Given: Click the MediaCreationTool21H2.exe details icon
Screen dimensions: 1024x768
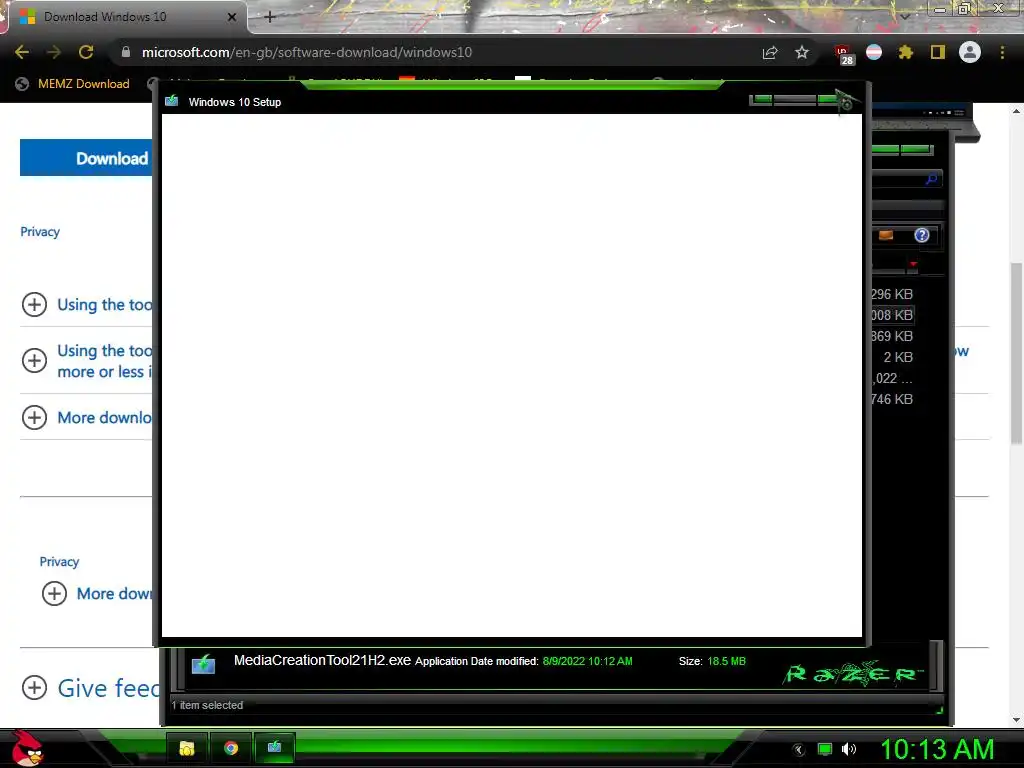Looking at the screenshot, I should [x=203, y=665].
